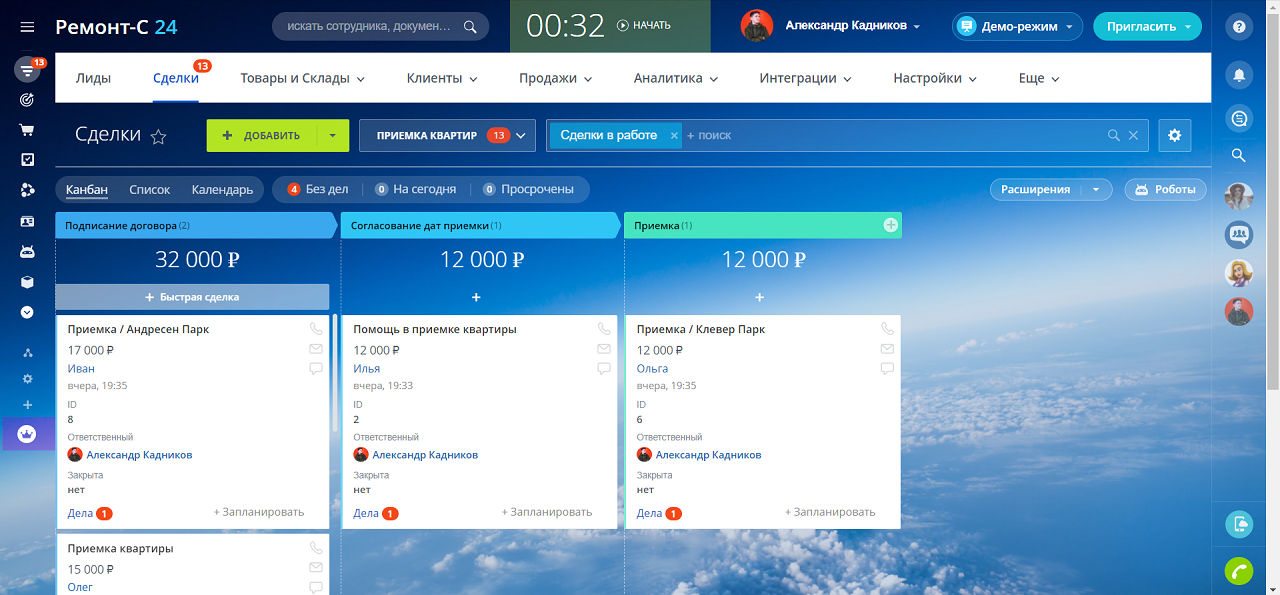Add Сделки page to favorites star
The image size is (1280, 595).
[x=158, y=137]
